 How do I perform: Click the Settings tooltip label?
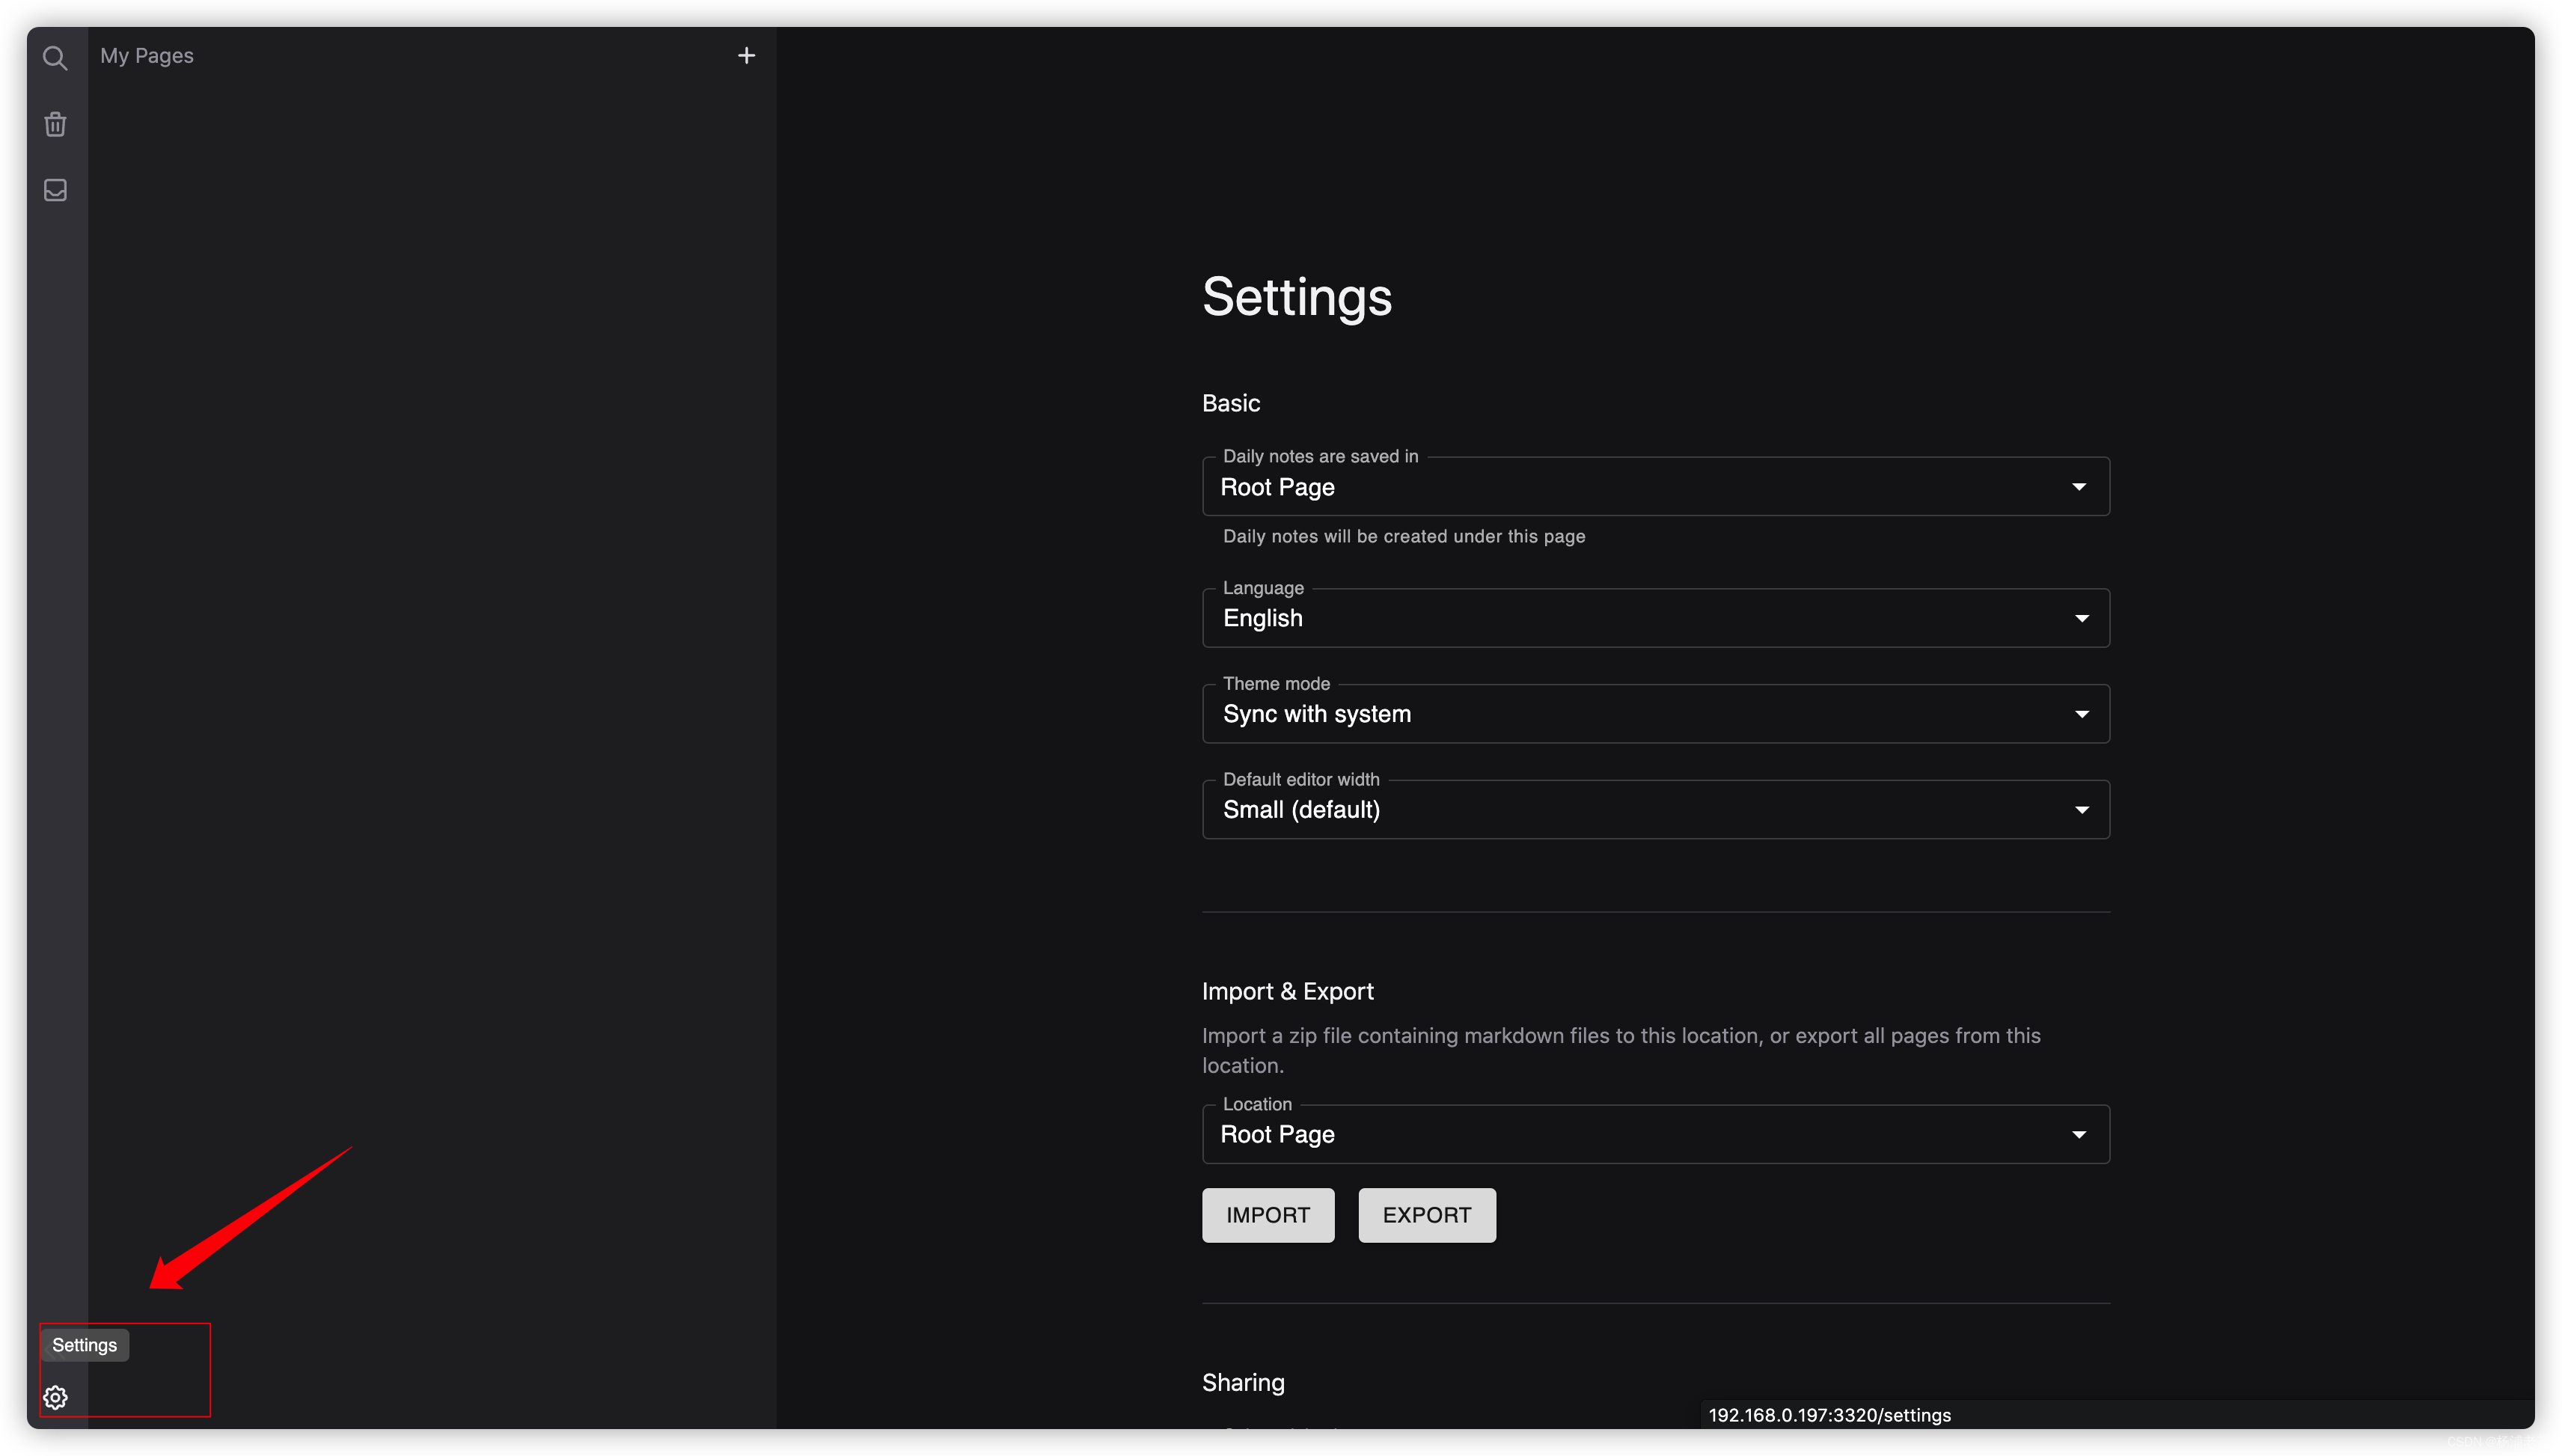point(84,1345)
